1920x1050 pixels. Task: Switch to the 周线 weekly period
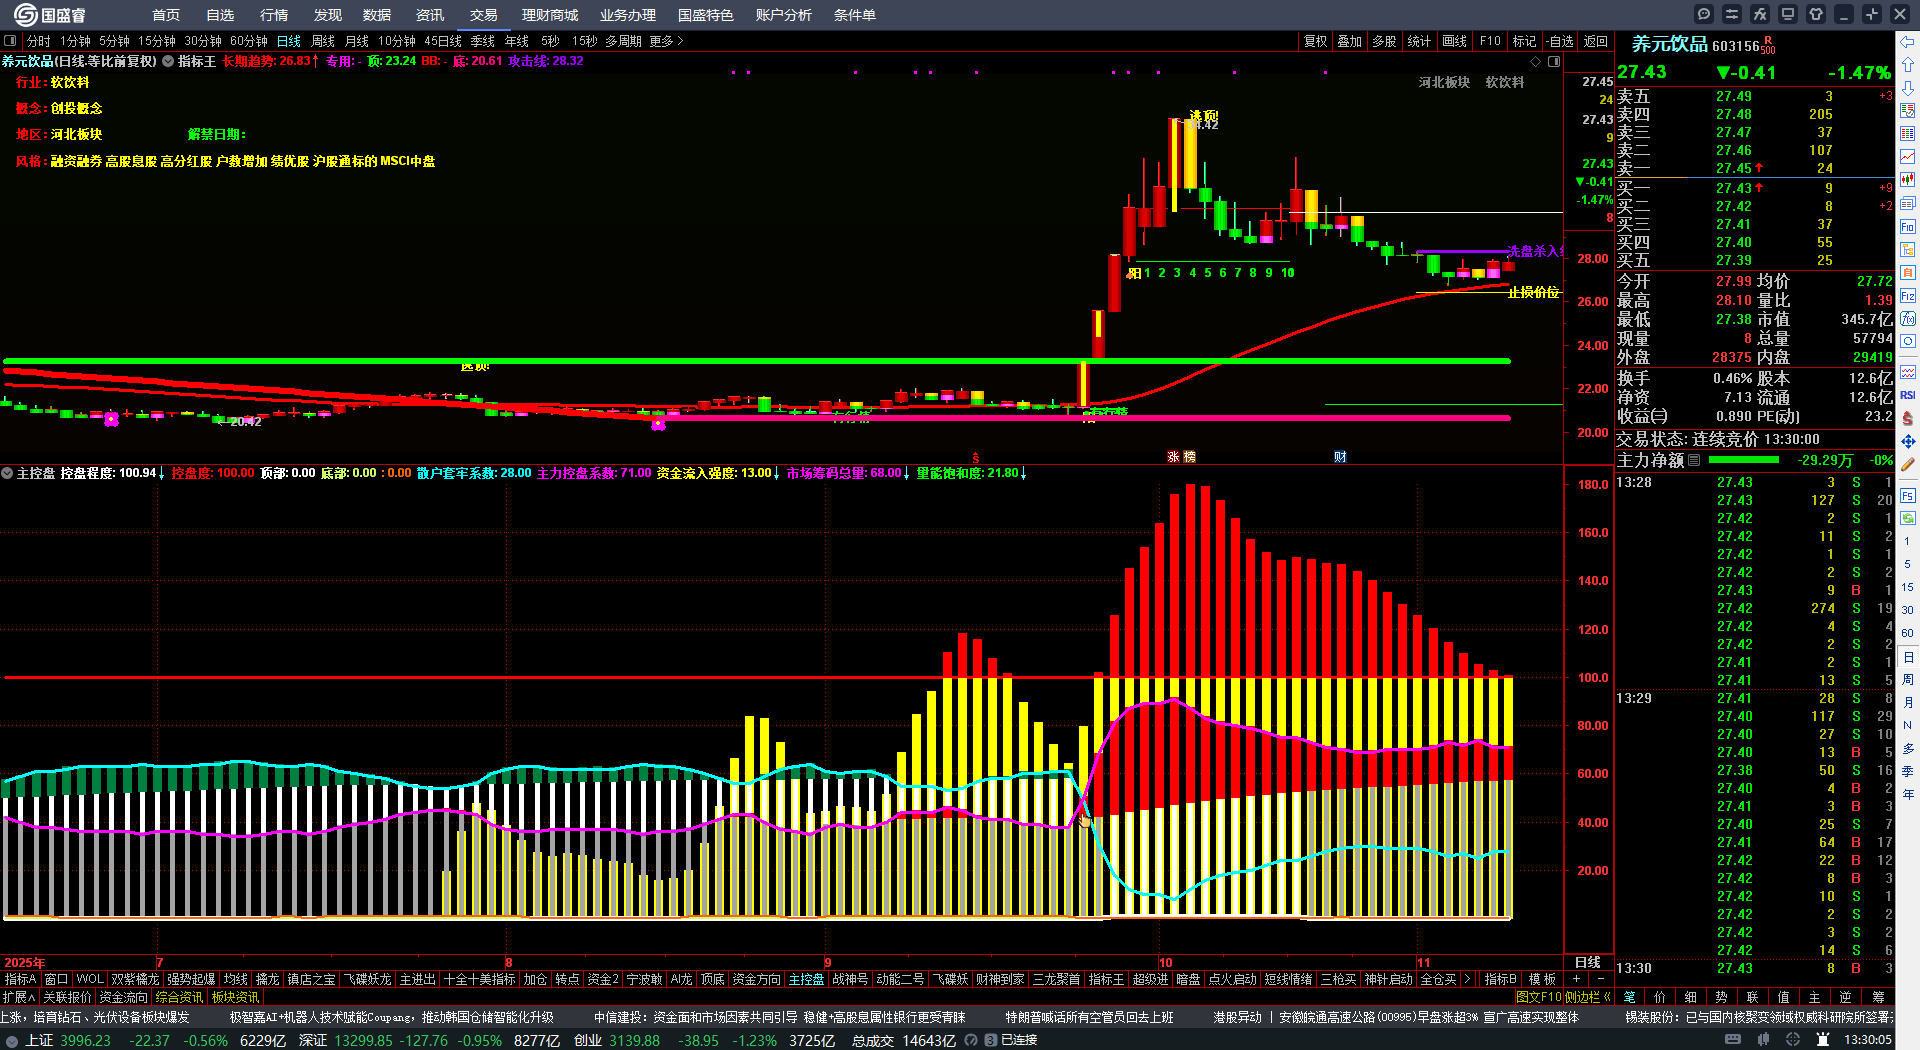323,41
